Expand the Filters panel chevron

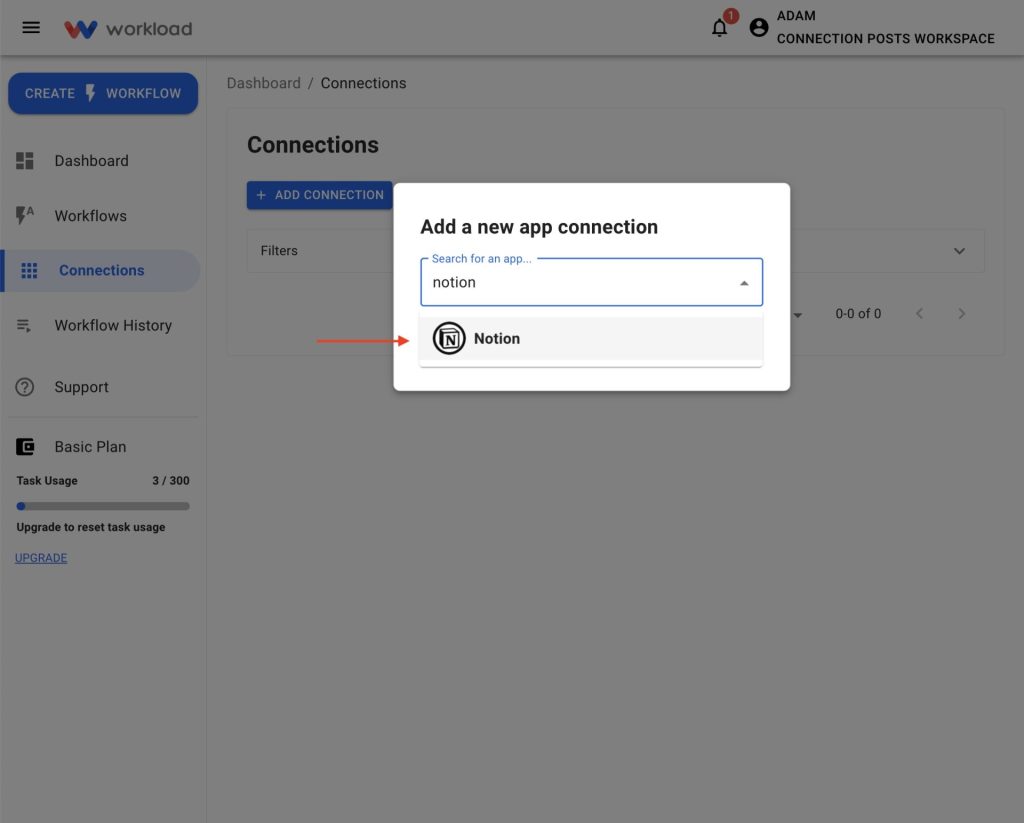959,251
